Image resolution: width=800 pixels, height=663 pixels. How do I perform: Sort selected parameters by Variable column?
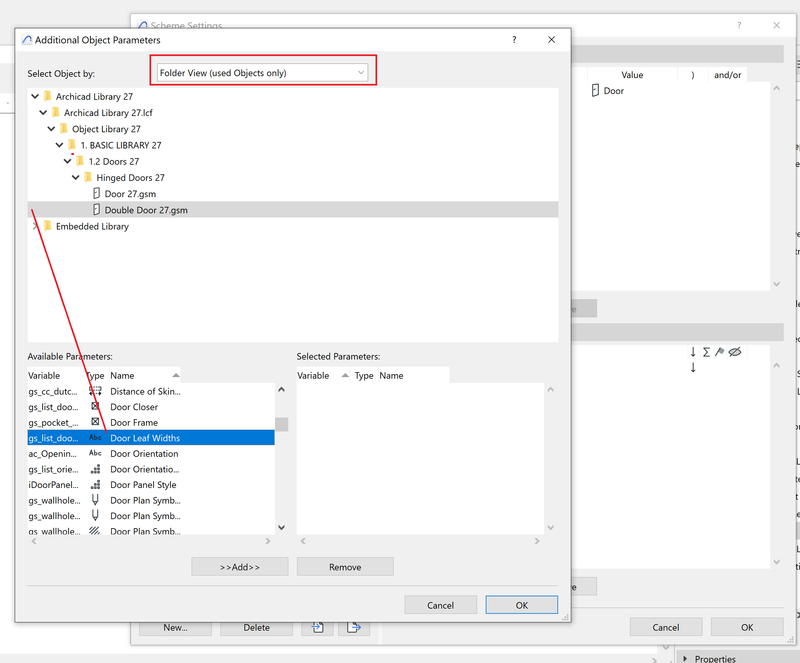[x=323, y=375]
